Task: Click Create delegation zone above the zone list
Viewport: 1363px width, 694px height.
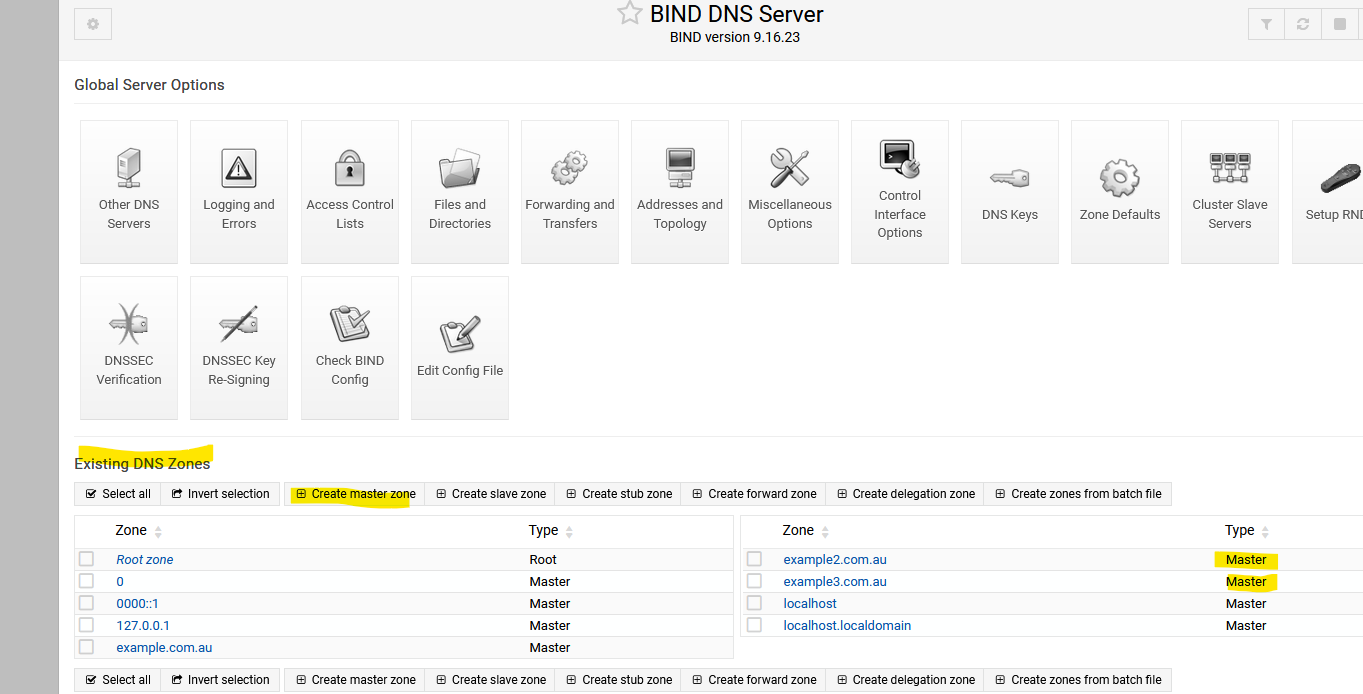Action: click(x=905, y=494)
